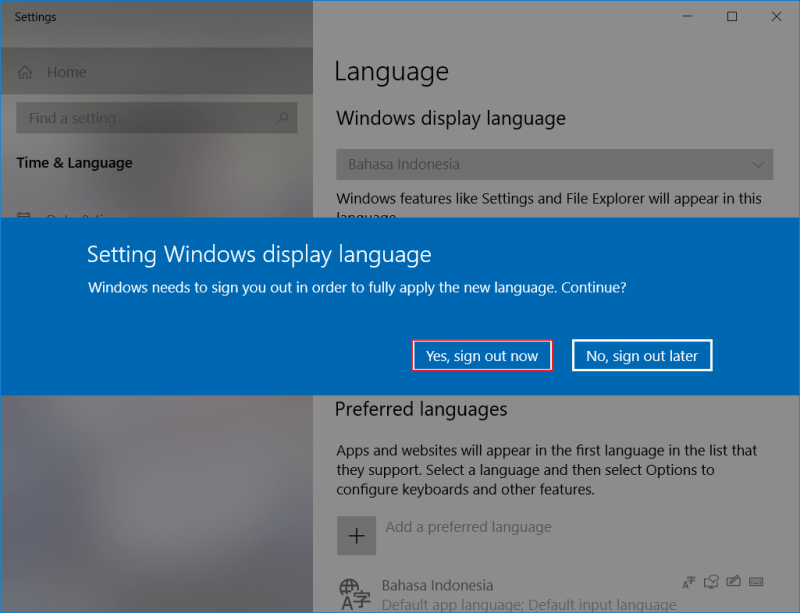The height and width of the screenshot is (613, 800).
Task: Click the Bahasa Indonesia language globe icon
Action: click(x=355, y=594)
